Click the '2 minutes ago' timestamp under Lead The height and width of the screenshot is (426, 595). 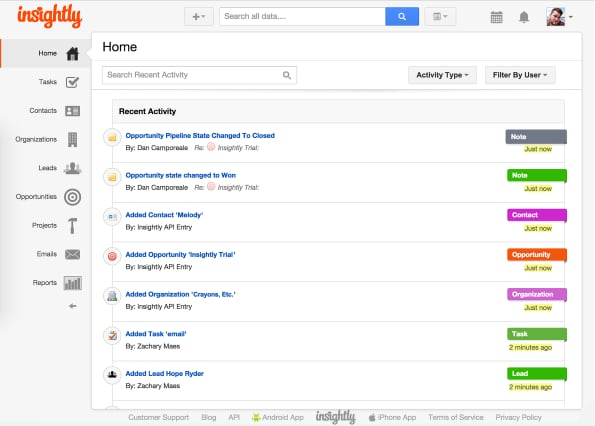pos(530,387)
